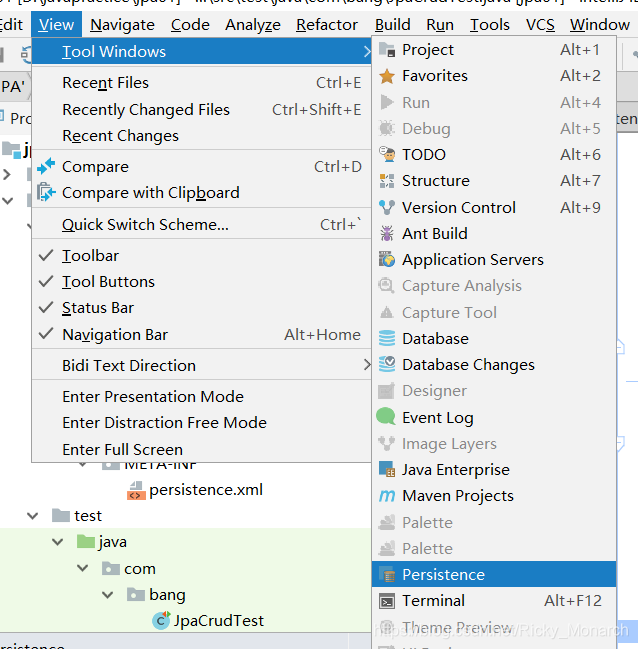The image size is (638, 649).
Task: Choose the first Palette submenu entry
Action: click(x=494, y=523)
